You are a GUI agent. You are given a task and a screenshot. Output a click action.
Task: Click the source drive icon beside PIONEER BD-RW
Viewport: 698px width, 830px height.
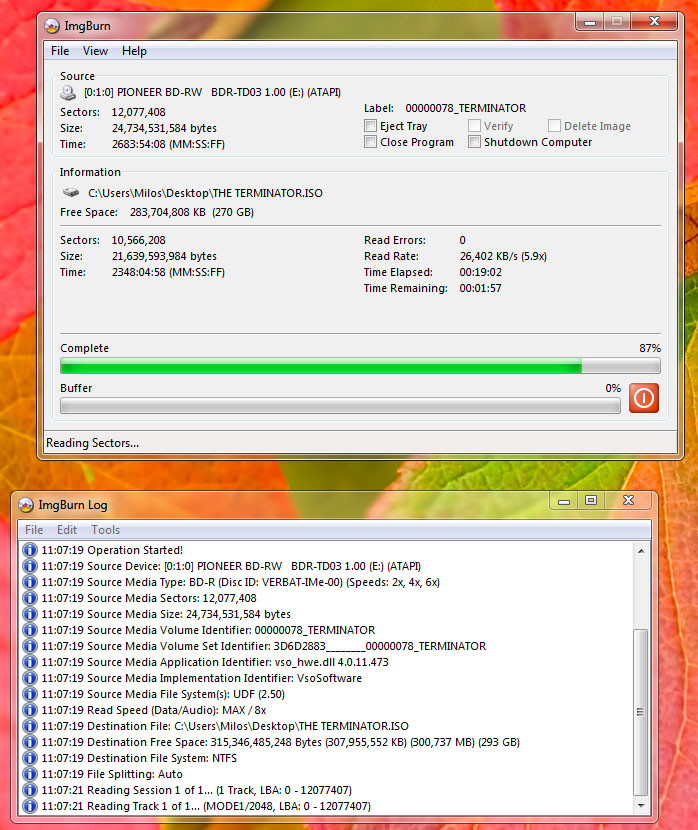tap(68, 93)
